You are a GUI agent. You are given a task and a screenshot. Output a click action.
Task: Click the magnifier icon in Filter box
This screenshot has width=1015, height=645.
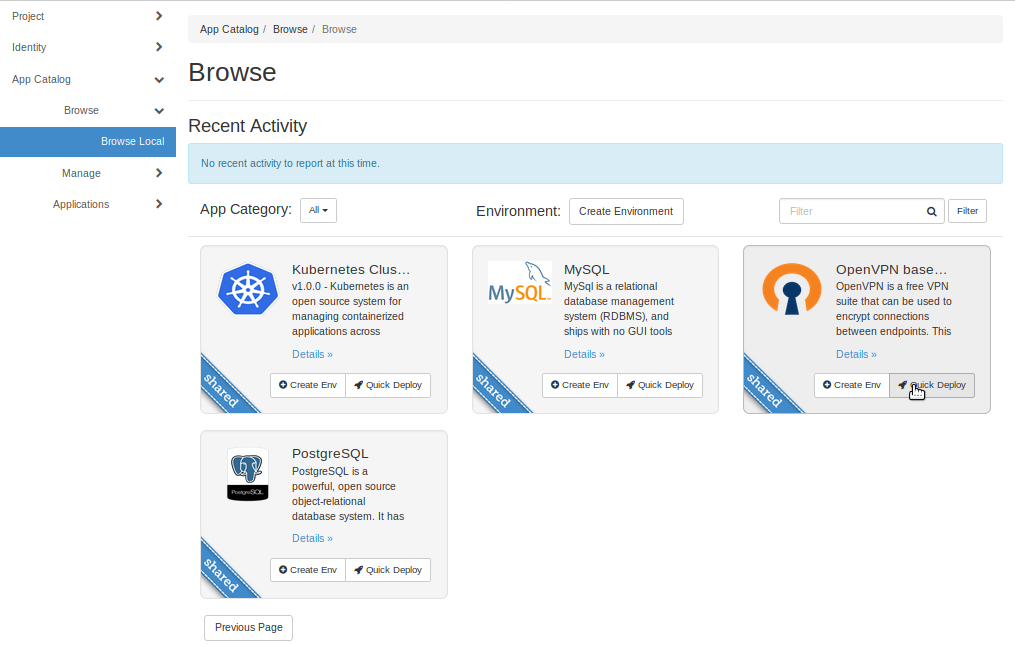931,211
